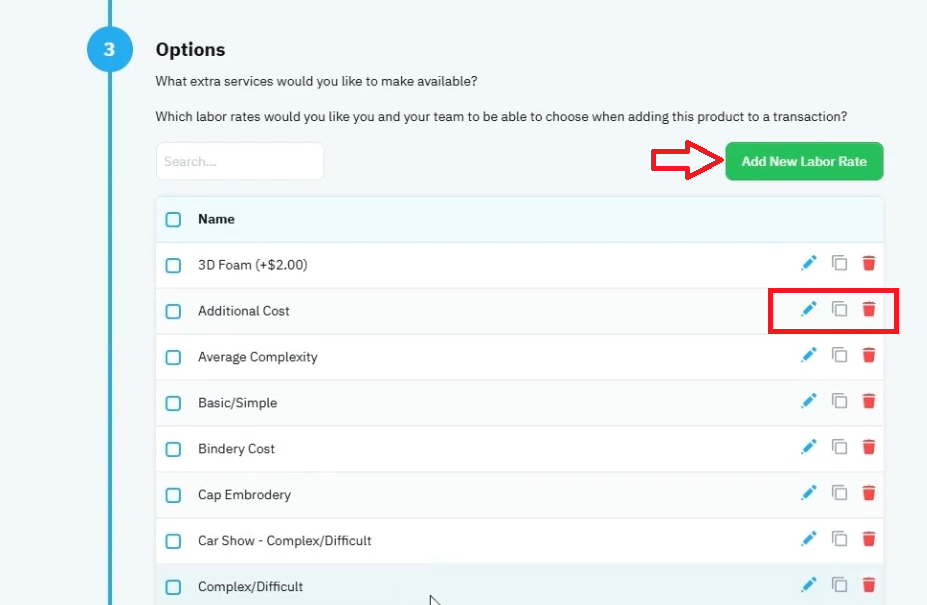This screenshot has height=605, width=927.
Task: Edit the Complex/Difficult labor rate
Action: (808, 585)
